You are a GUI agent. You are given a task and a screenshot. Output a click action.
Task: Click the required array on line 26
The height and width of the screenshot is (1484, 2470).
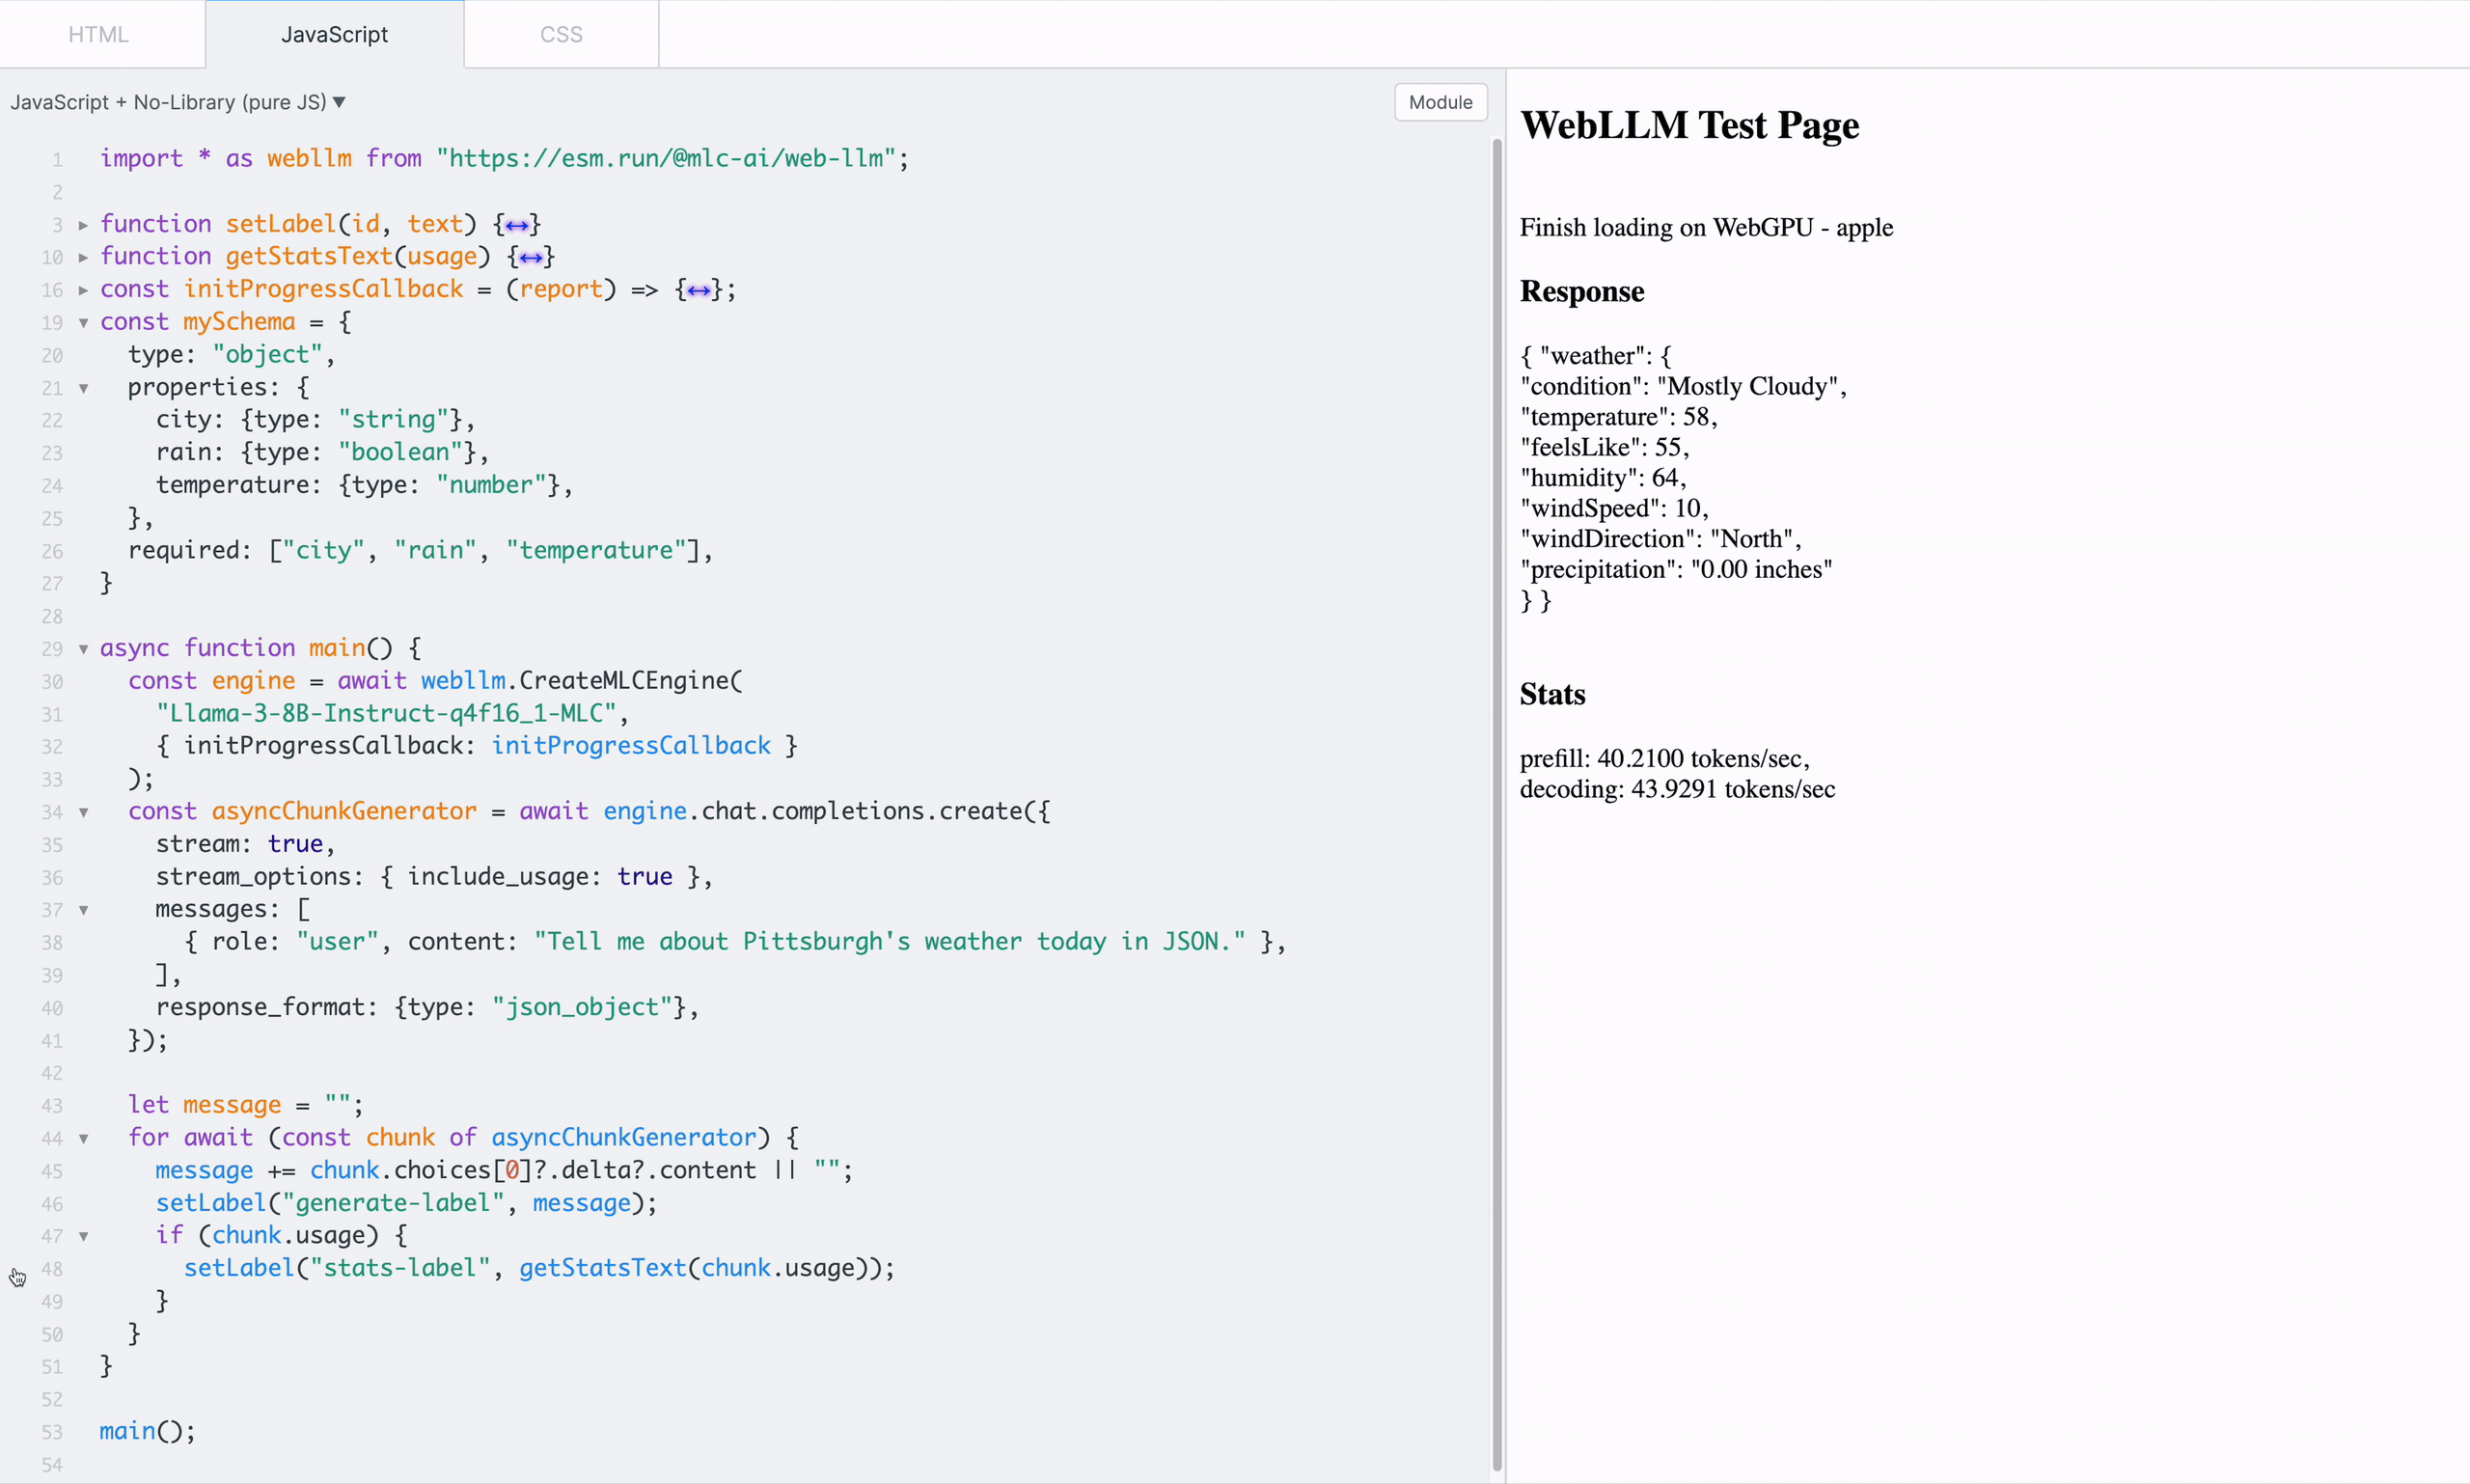click(x=420, y=550)
